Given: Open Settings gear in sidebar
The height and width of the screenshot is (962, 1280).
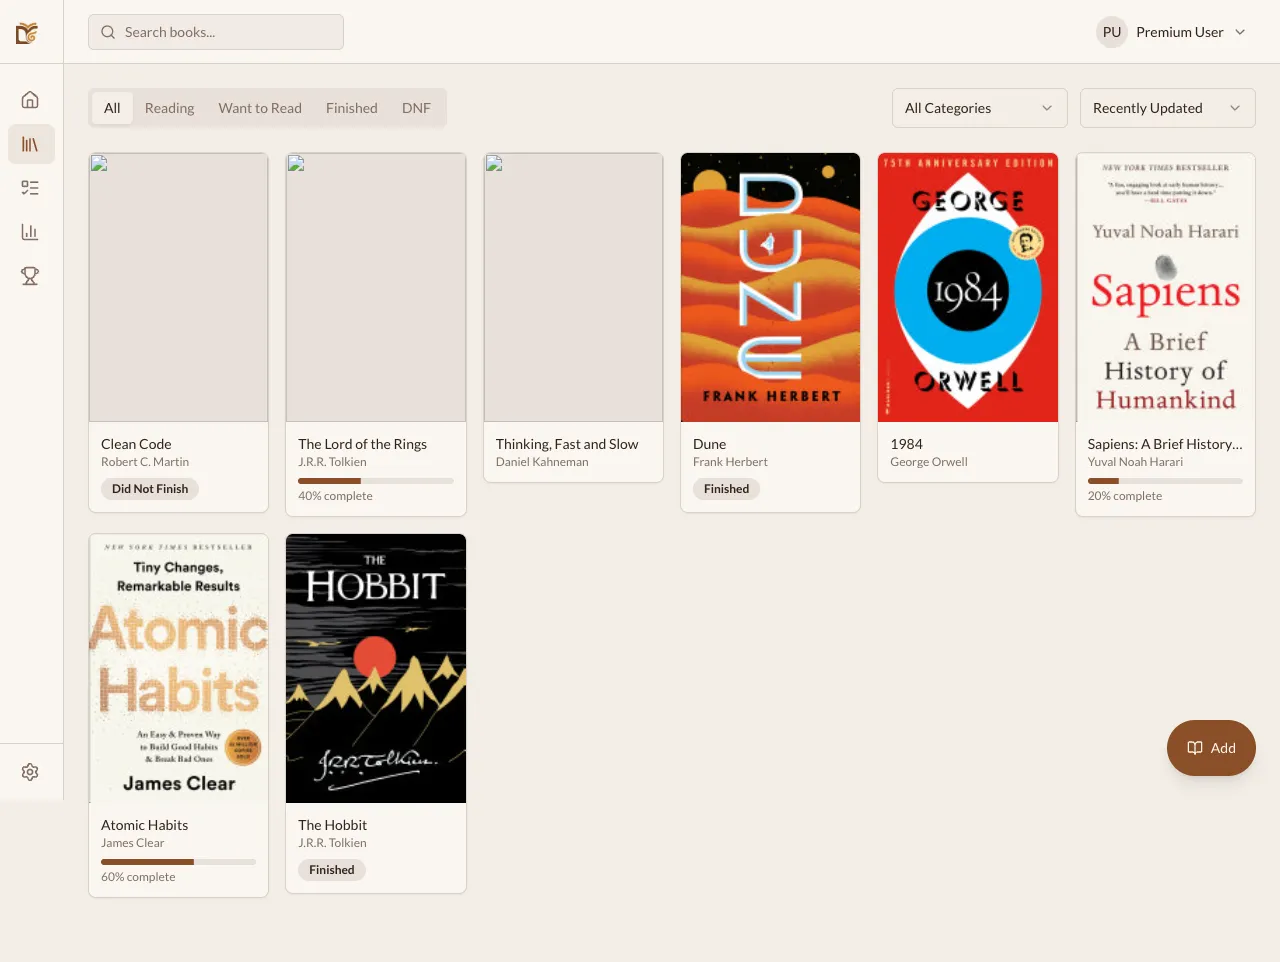Looking at the screenshot, I should [x=30, y=772].
